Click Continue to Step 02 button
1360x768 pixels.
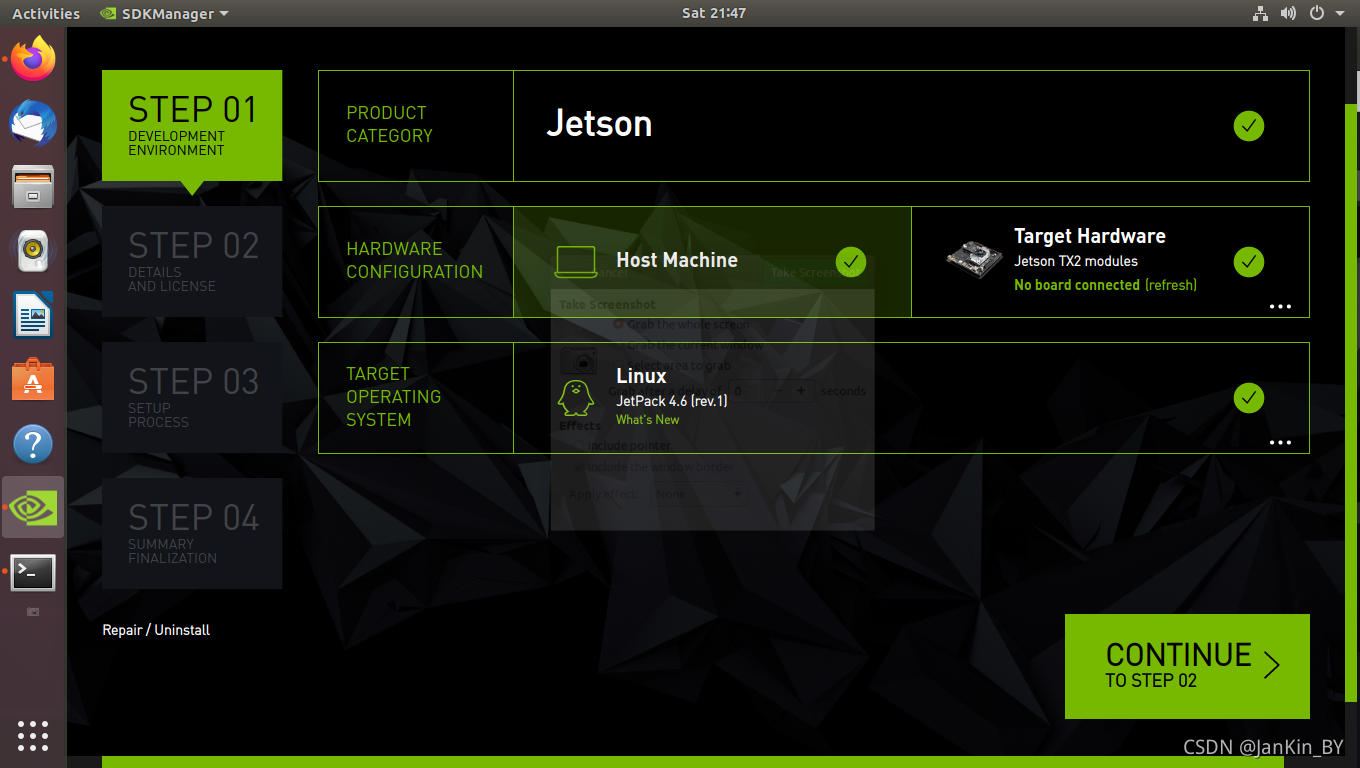pyautogui.click(x=1187, y=666)
